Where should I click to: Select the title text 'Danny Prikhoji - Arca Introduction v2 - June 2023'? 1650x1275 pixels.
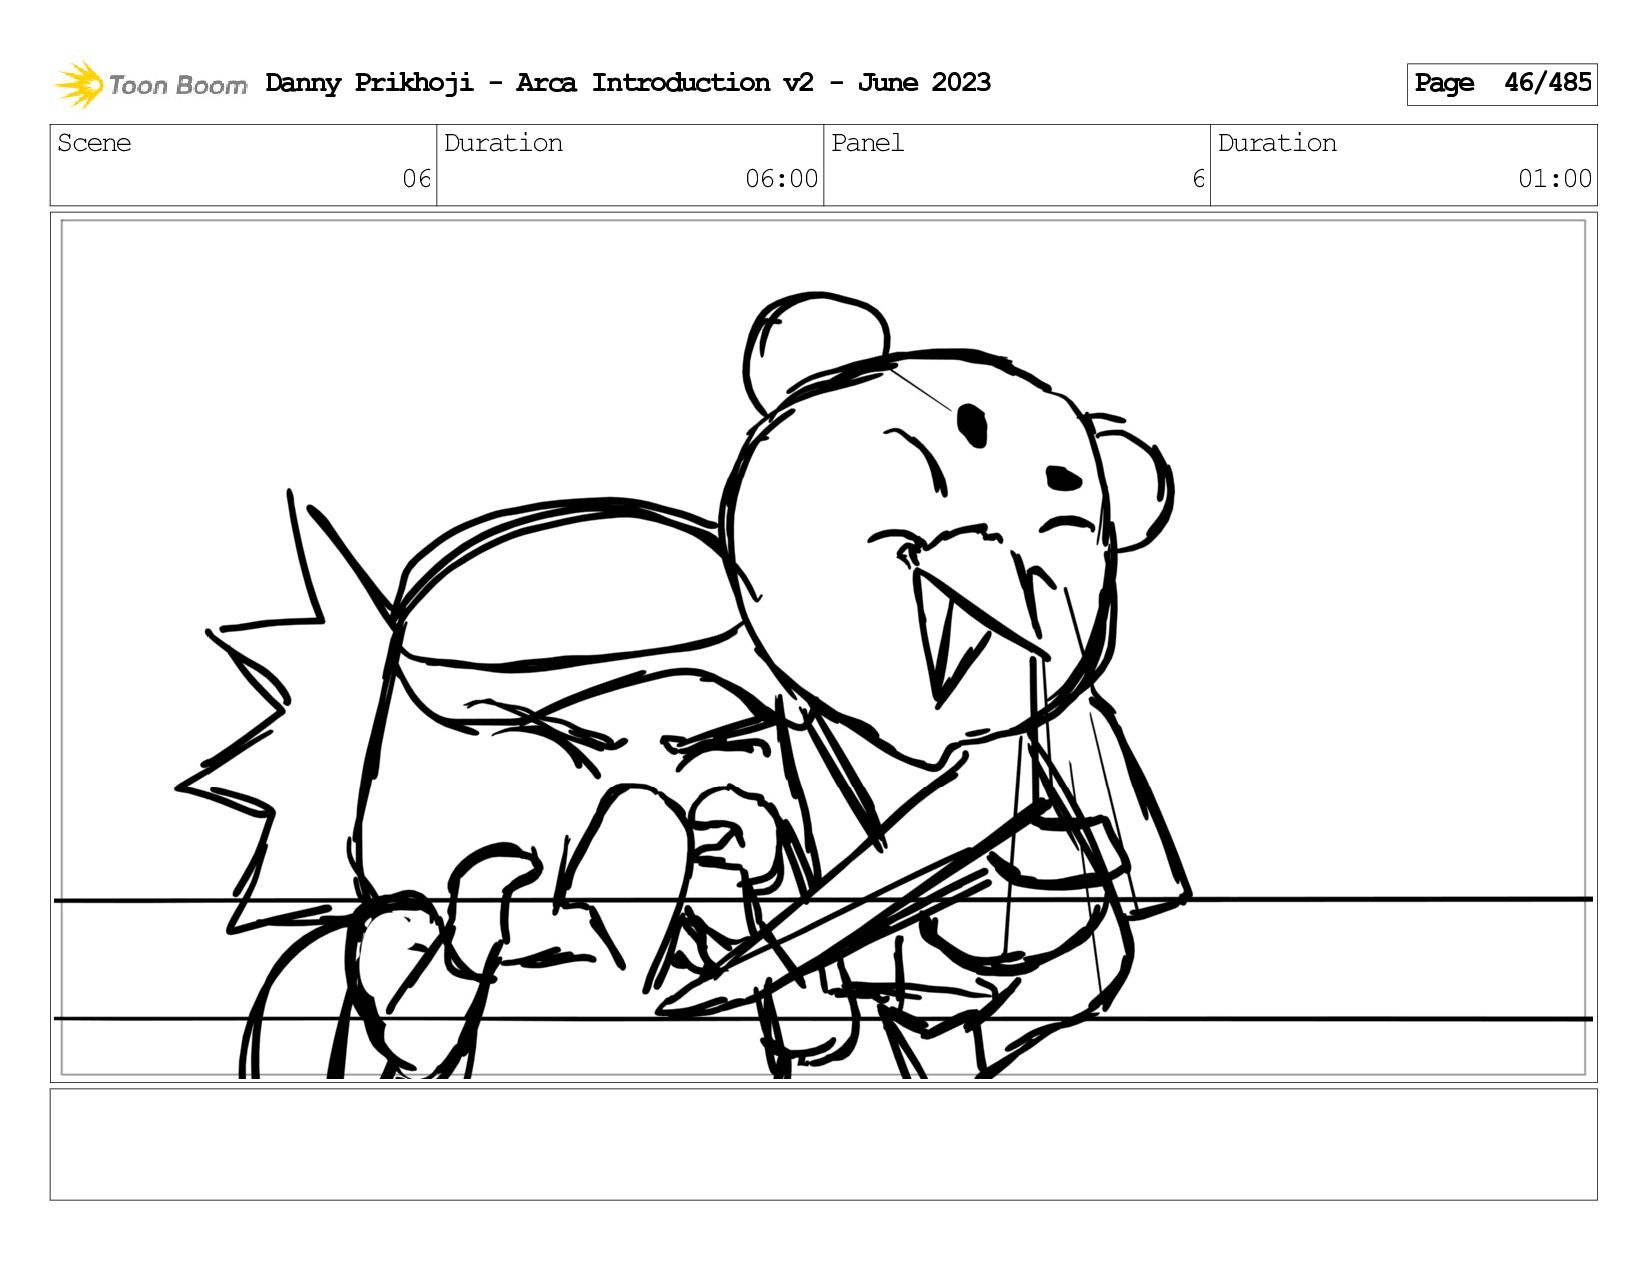(628, 83)
